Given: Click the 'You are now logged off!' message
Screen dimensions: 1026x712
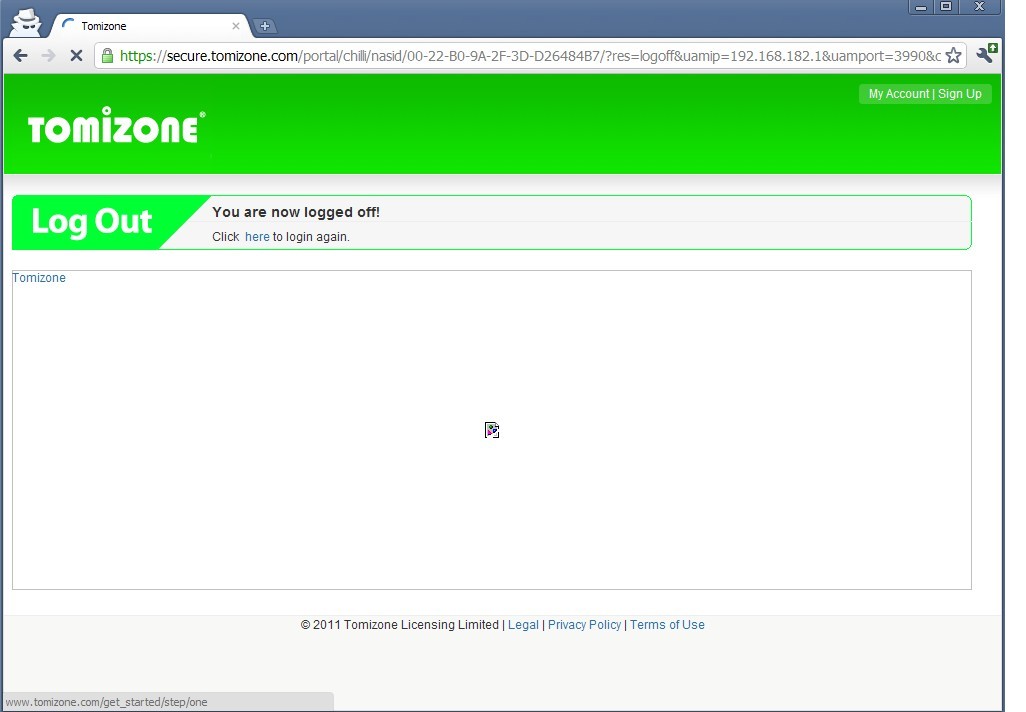Looking at the screenshot, I should pyautogui.click(x=296, y=212).
